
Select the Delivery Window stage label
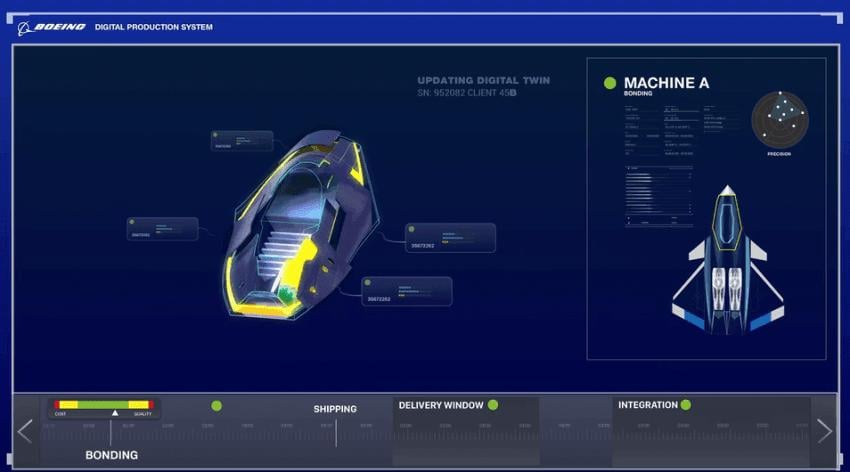[x=441, y=405]
